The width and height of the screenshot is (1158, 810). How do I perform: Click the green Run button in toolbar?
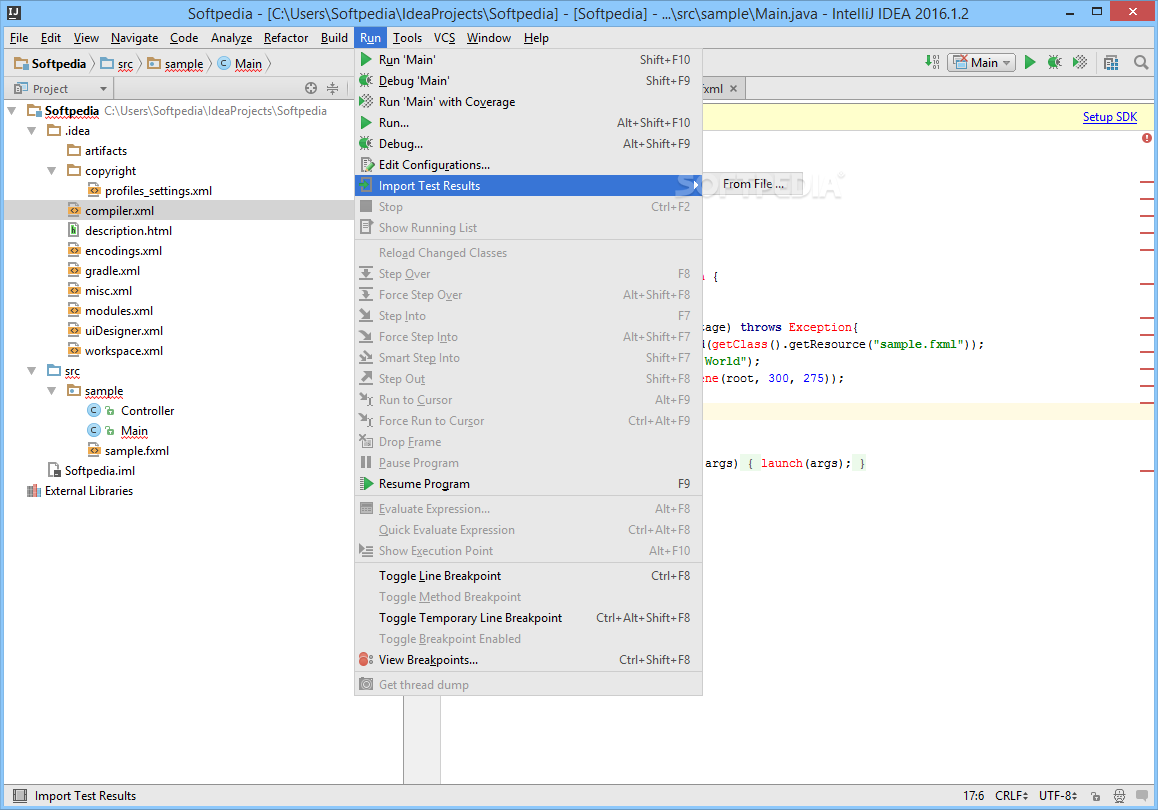point(1030,63)
